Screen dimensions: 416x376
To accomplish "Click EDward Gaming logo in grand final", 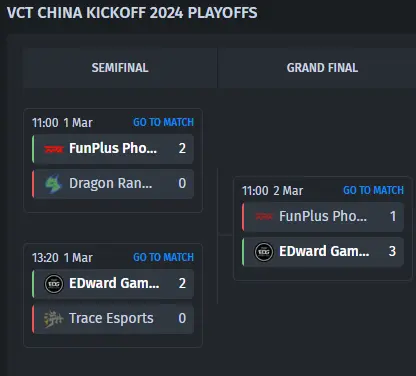I will [264, 252].
